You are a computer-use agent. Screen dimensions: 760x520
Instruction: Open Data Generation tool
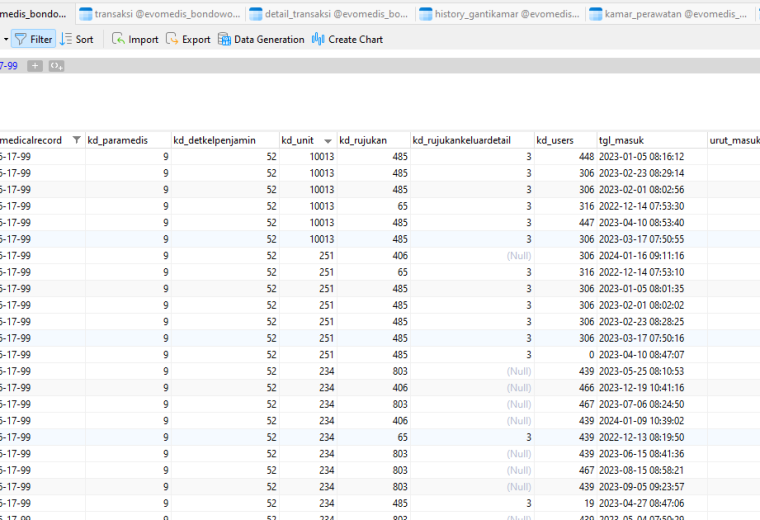tap(261, 39)
